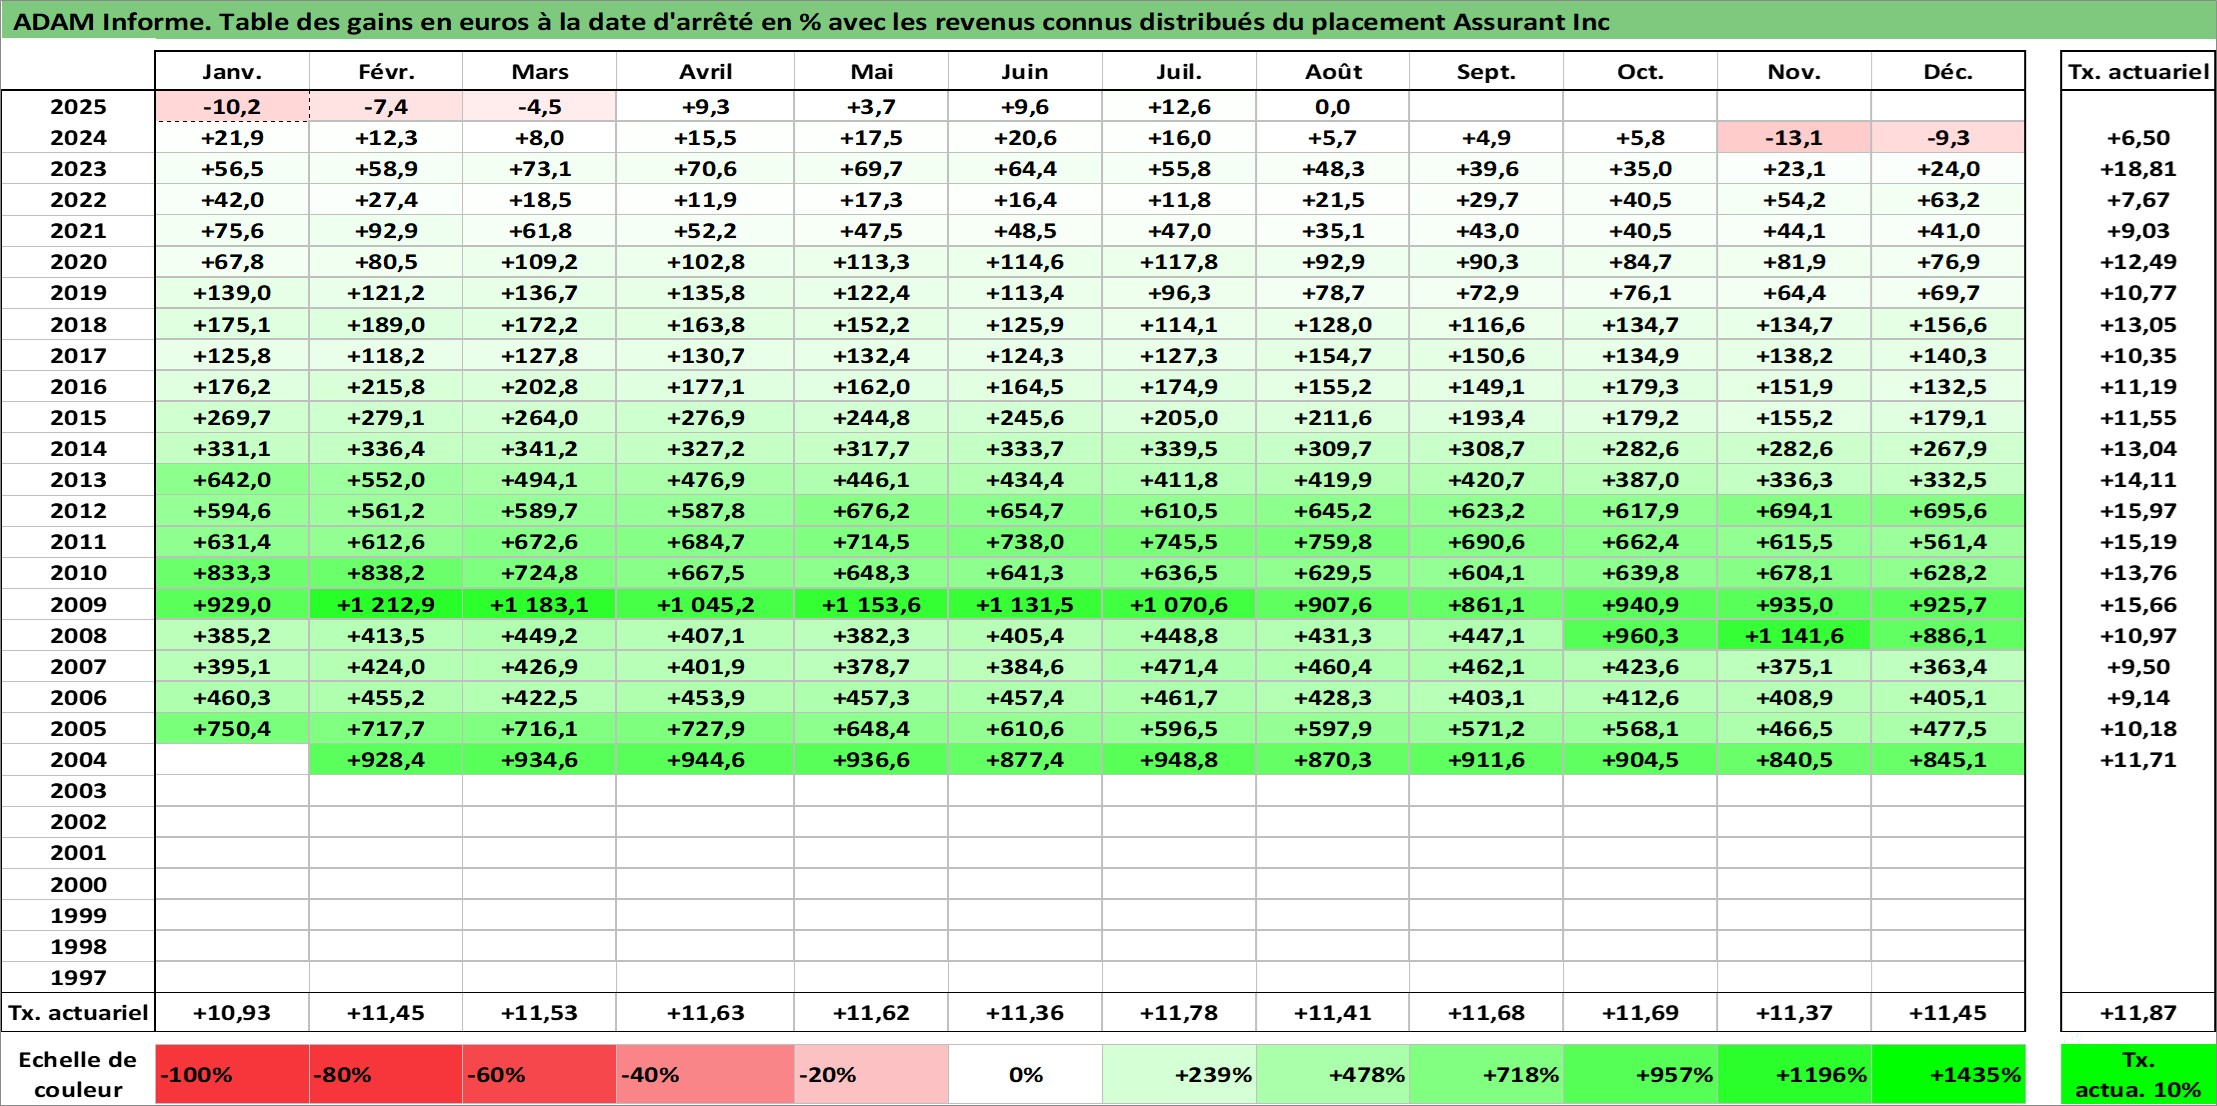2217x1106 pixels.
Task: Click the +750,4 cell in 2005
Action: tap(232, 728)
